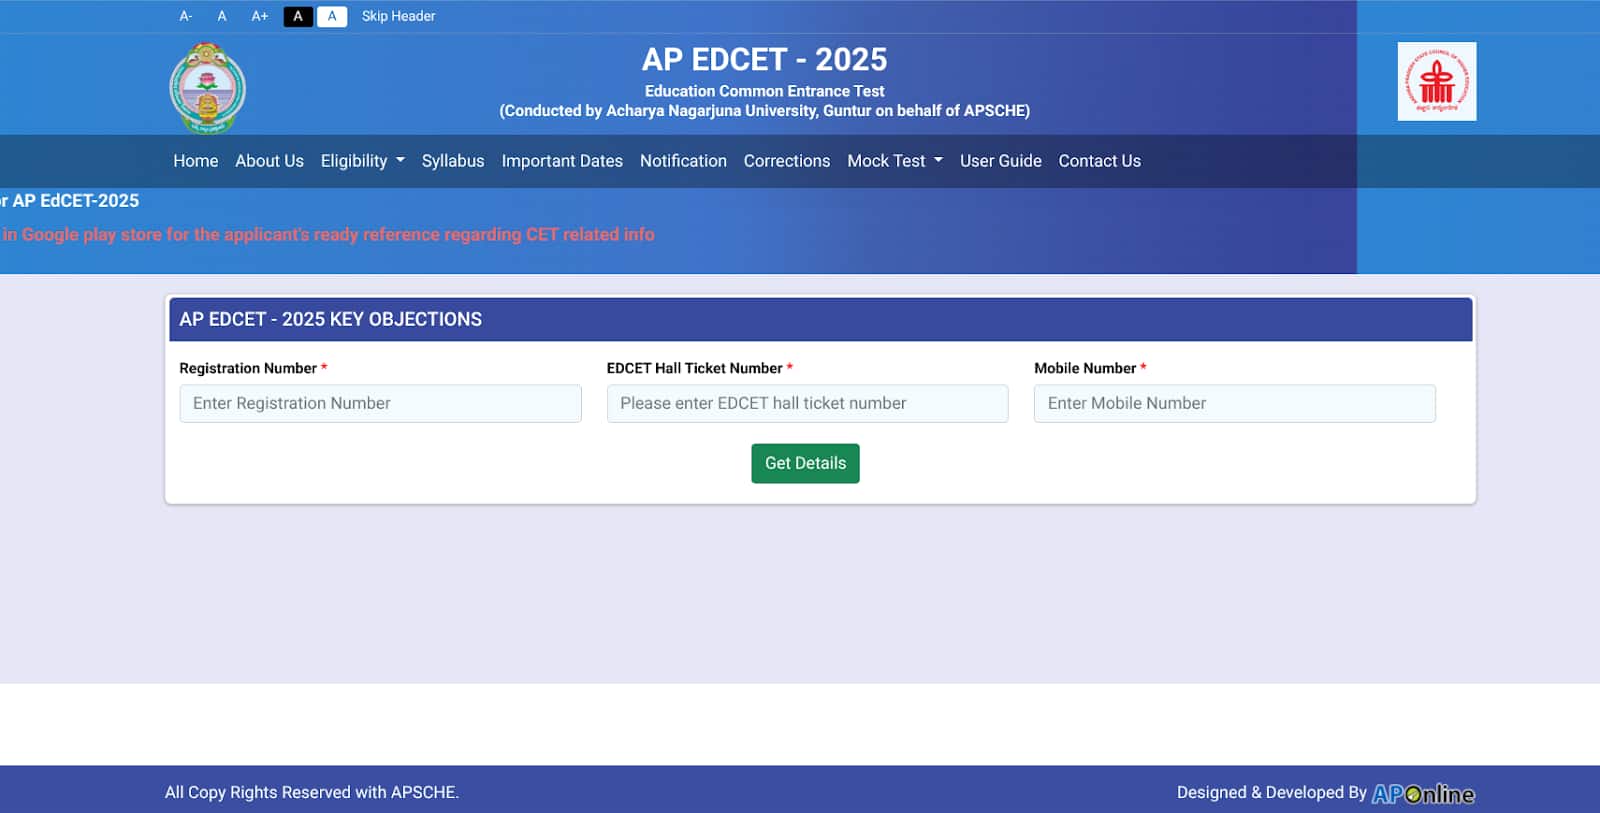Click the scrolling Google play store notice
This screenshot has height=813, width=1600.
coord(328,235)
